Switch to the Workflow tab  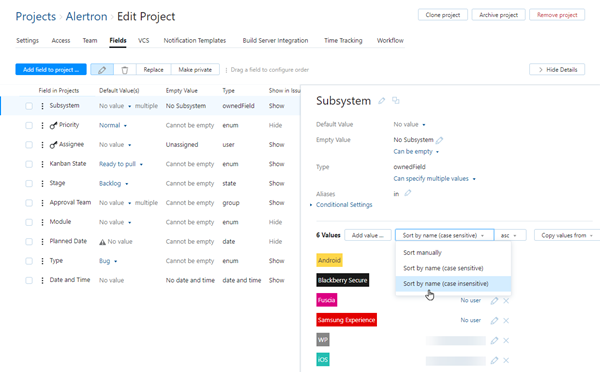(x=390, y=41)
